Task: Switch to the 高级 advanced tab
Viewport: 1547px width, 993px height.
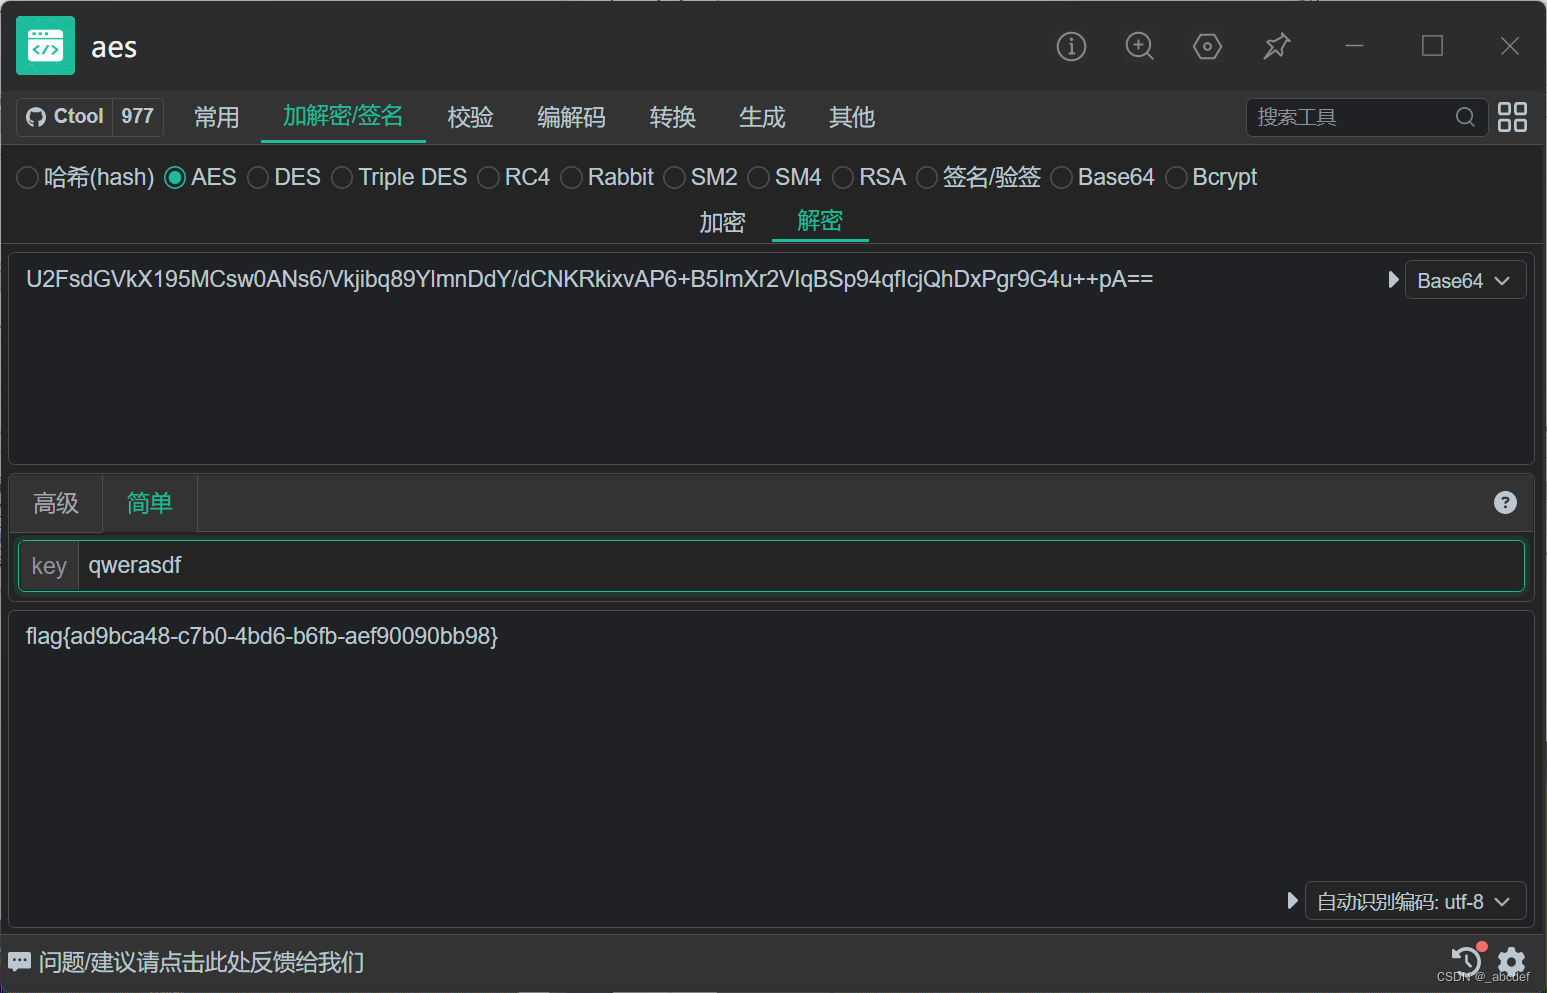Action: click(56, 503)
